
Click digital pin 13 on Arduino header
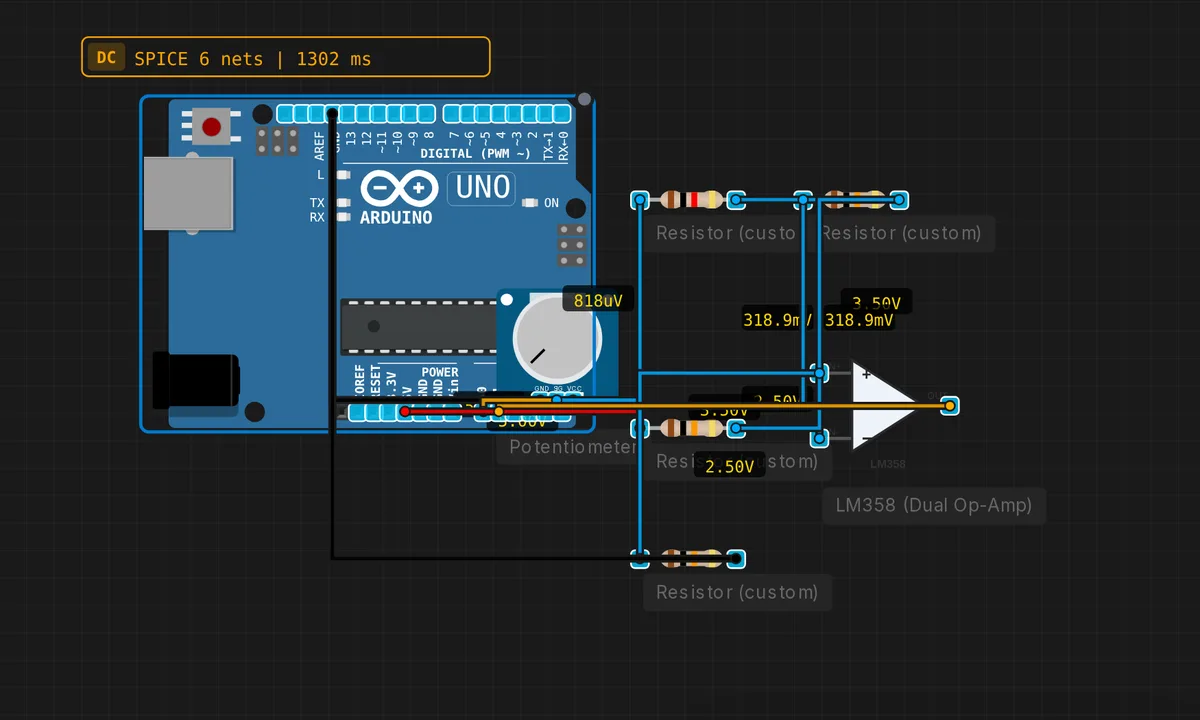pyautogui.click(x=348, y=114)
